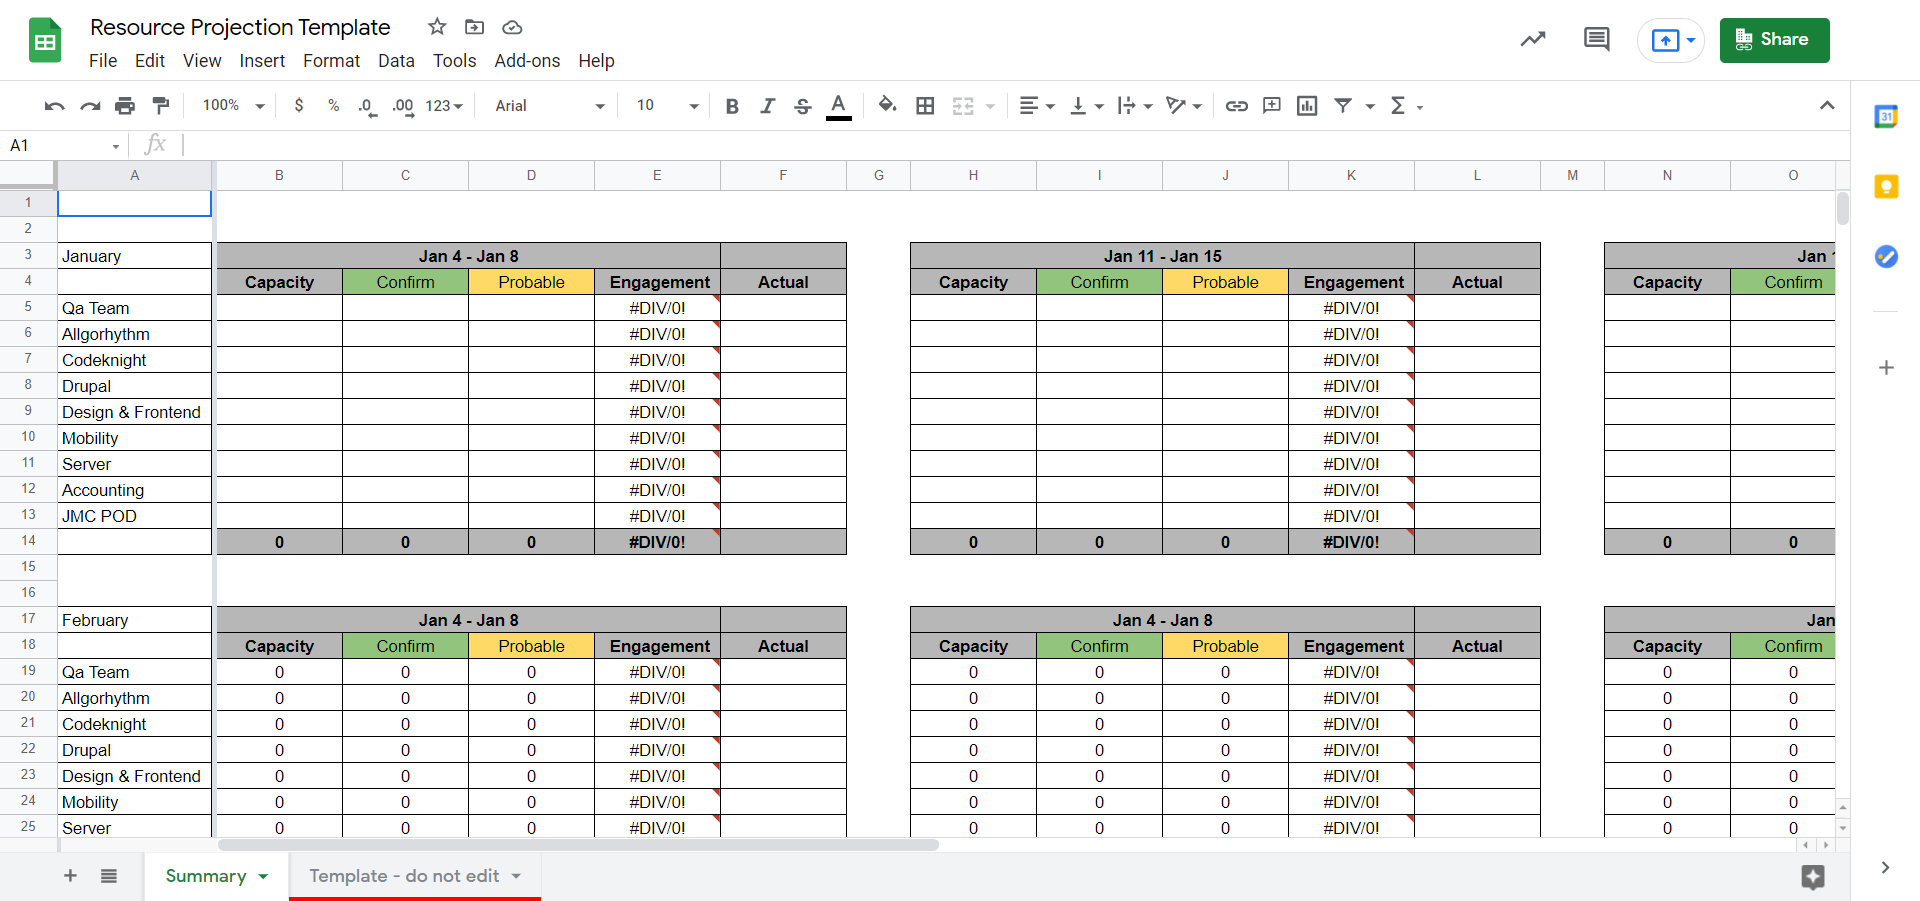This screenshot has width=1920, height=901.
Task: Open the font family dropdown
Action: [x=546, y=105]
